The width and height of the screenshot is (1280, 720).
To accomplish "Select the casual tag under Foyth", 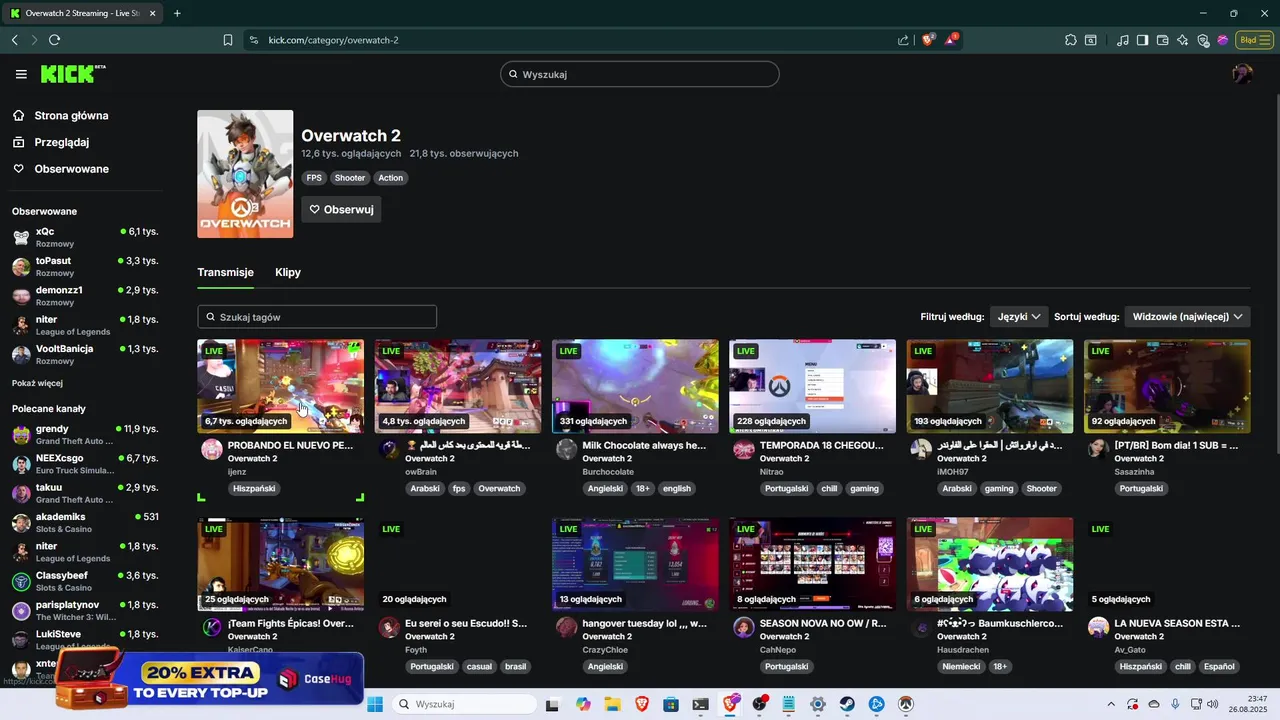I will [479, 667].
